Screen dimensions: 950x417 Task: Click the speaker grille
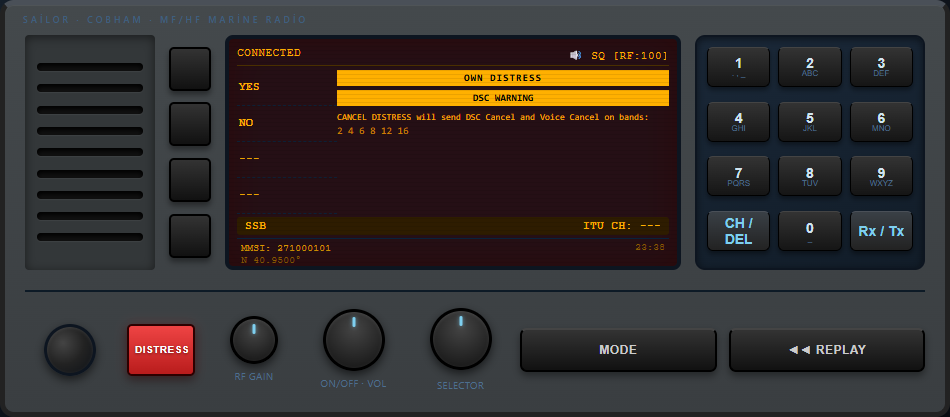coord(90,152)
